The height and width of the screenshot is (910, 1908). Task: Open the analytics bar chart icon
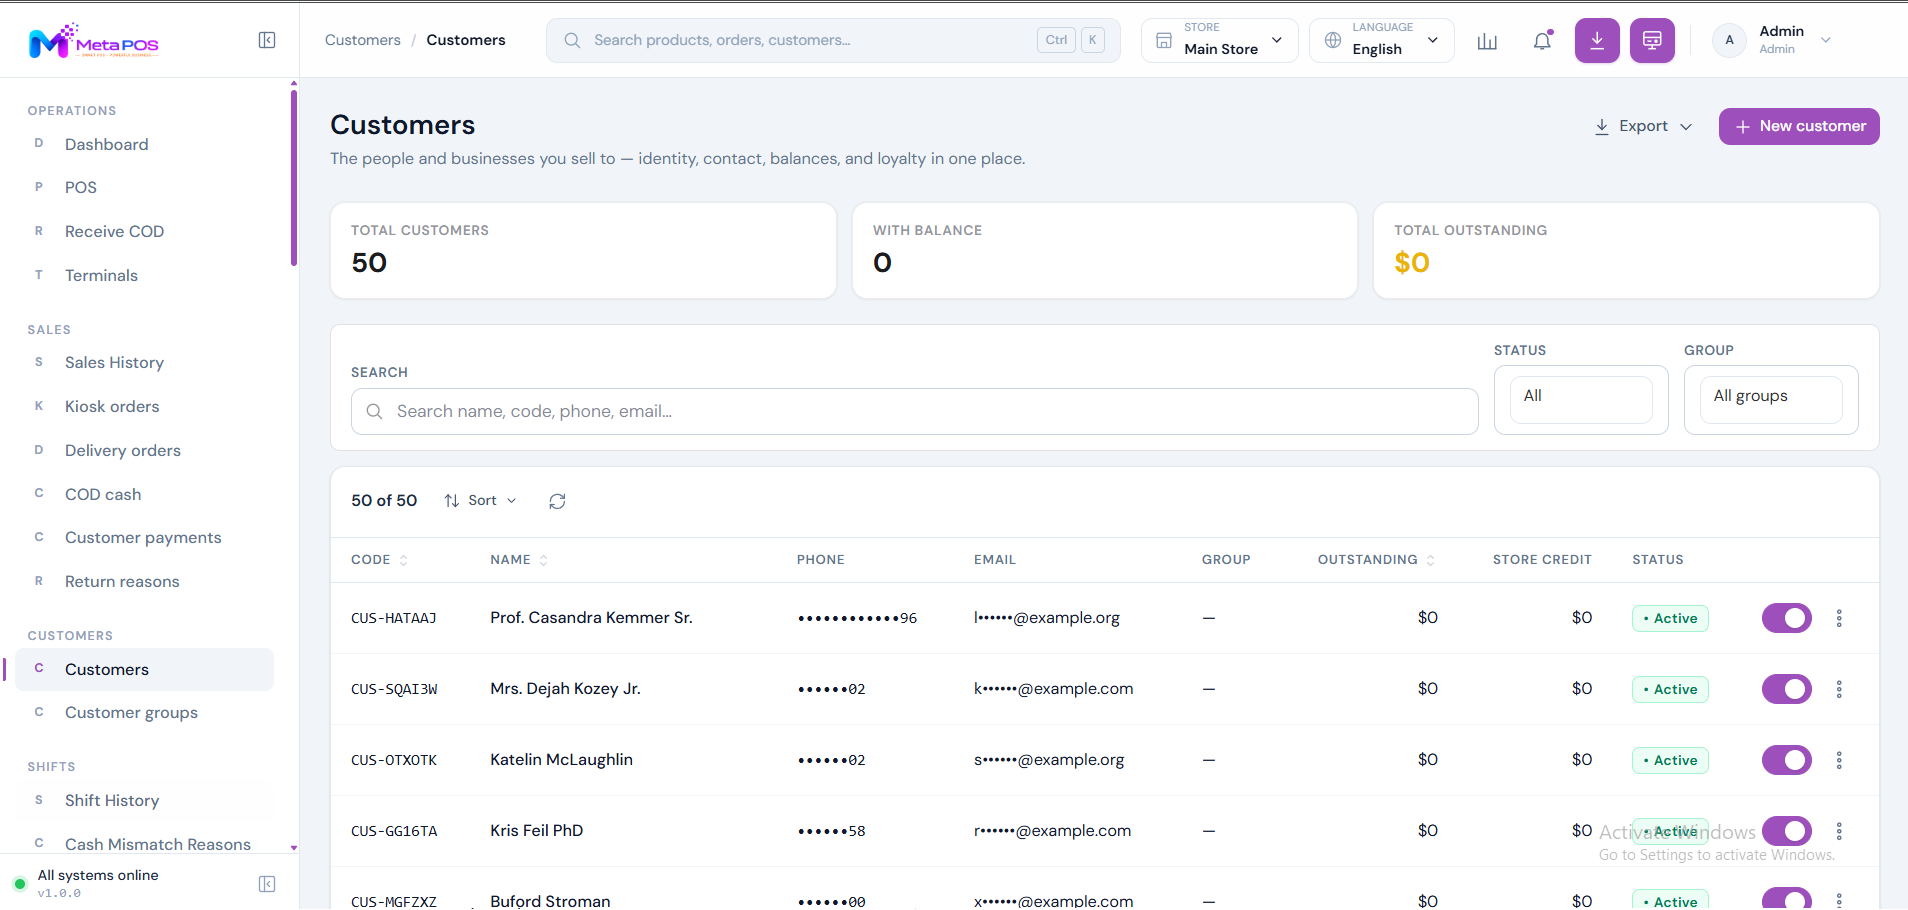1487,41
